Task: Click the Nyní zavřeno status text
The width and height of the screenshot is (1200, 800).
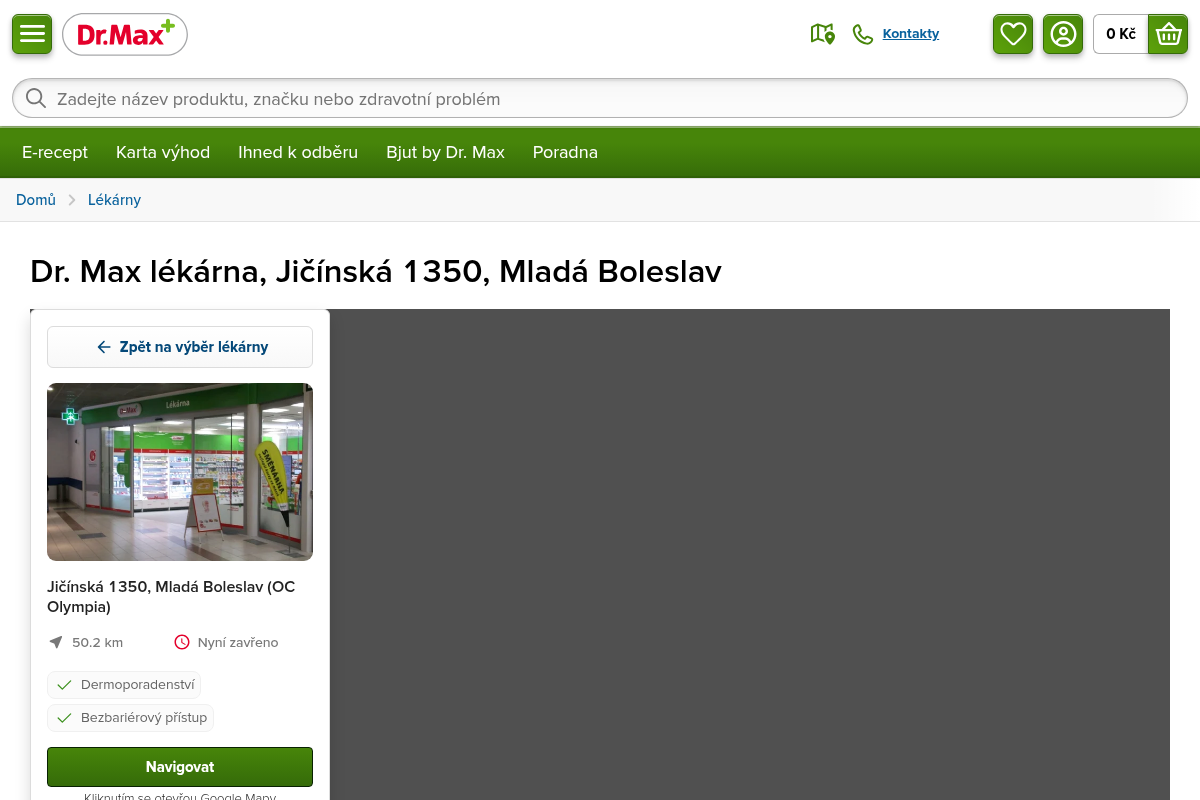Action: pyautogui.click(x=238, y=642)
